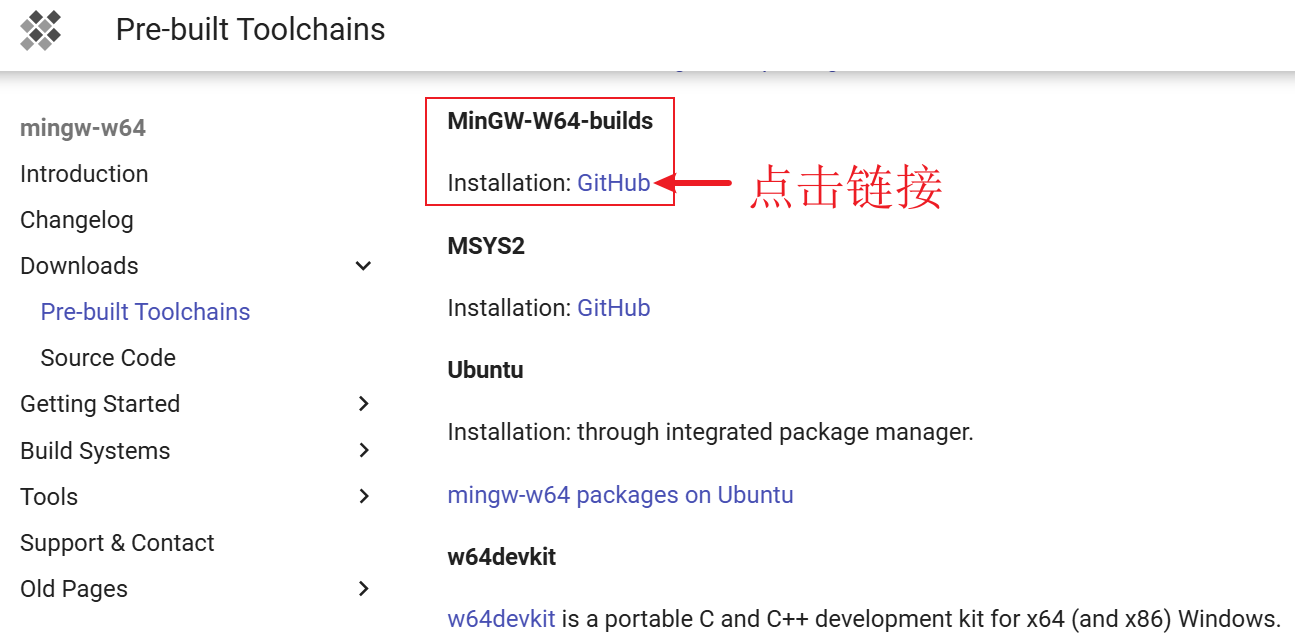Screen dimensions: 1295x635
Task: Expand the Getting Started chevron
Action: click(364, 404)
